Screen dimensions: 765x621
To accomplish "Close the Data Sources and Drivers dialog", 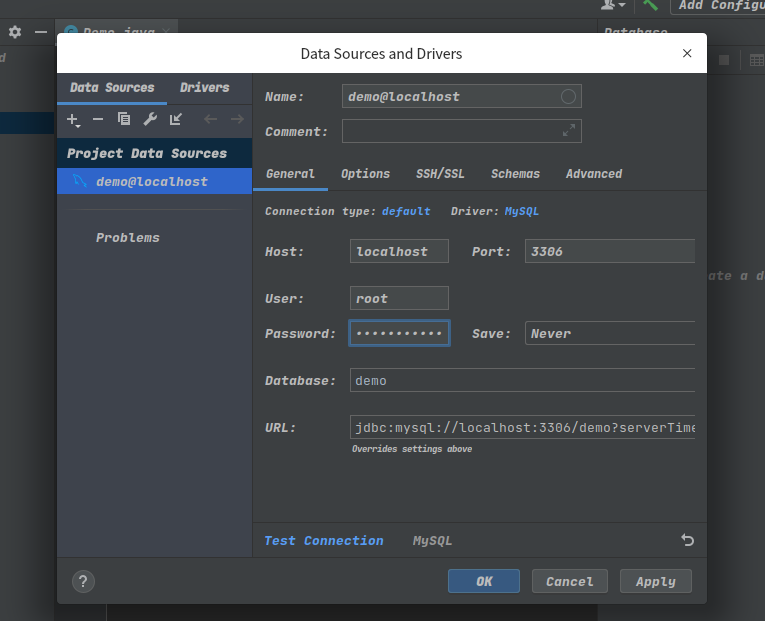I will pos(687,53).
